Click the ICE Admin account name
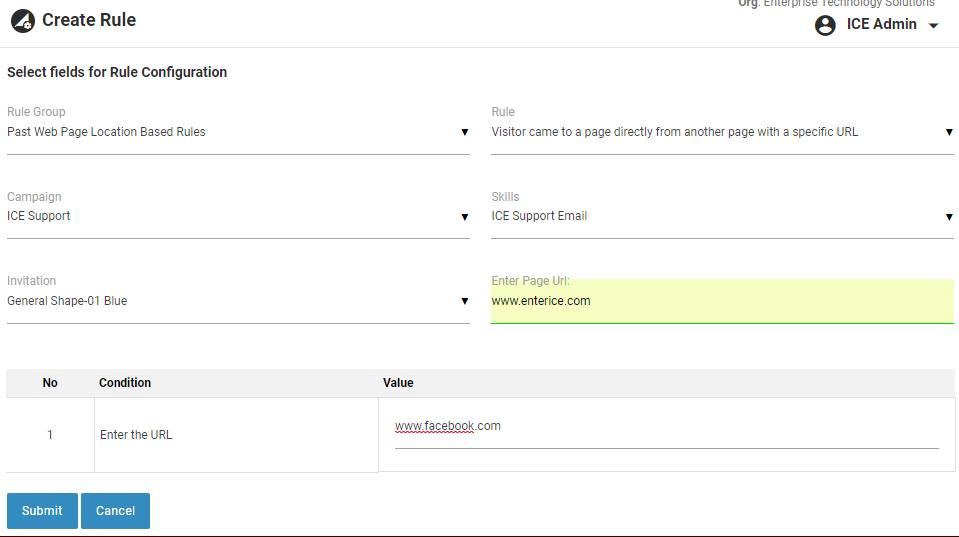The width and height of the screenshot is (959, 537). click(x=881, y=25)
